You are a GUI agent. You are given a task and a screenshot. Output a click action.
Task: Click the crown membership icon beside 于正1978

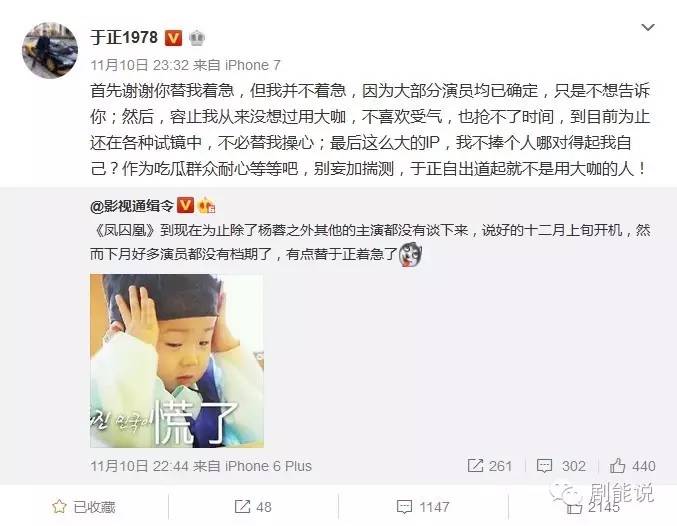(197, 38)
